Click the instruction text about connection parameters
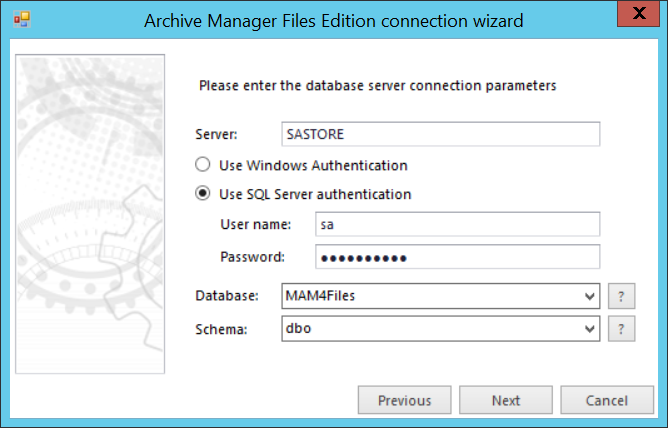Image resolution: width=668 pixels, height=428 pixels. pyautogui.click(x=378, y=86)
